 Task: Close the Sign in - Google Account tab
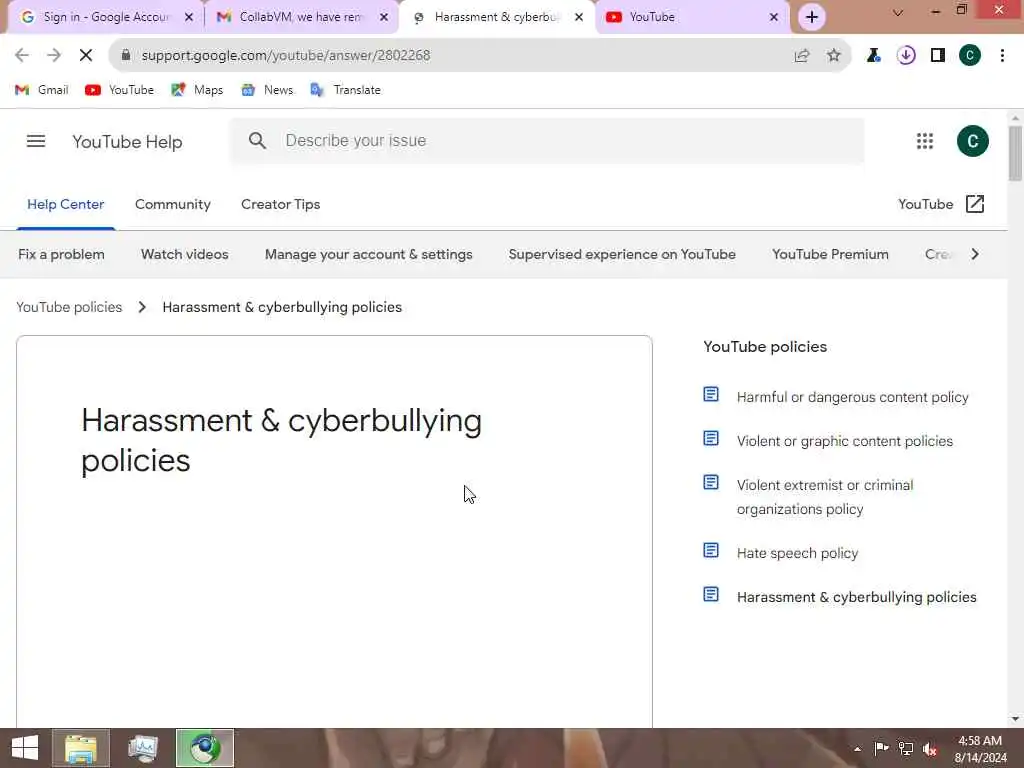[x=189, y=17]
